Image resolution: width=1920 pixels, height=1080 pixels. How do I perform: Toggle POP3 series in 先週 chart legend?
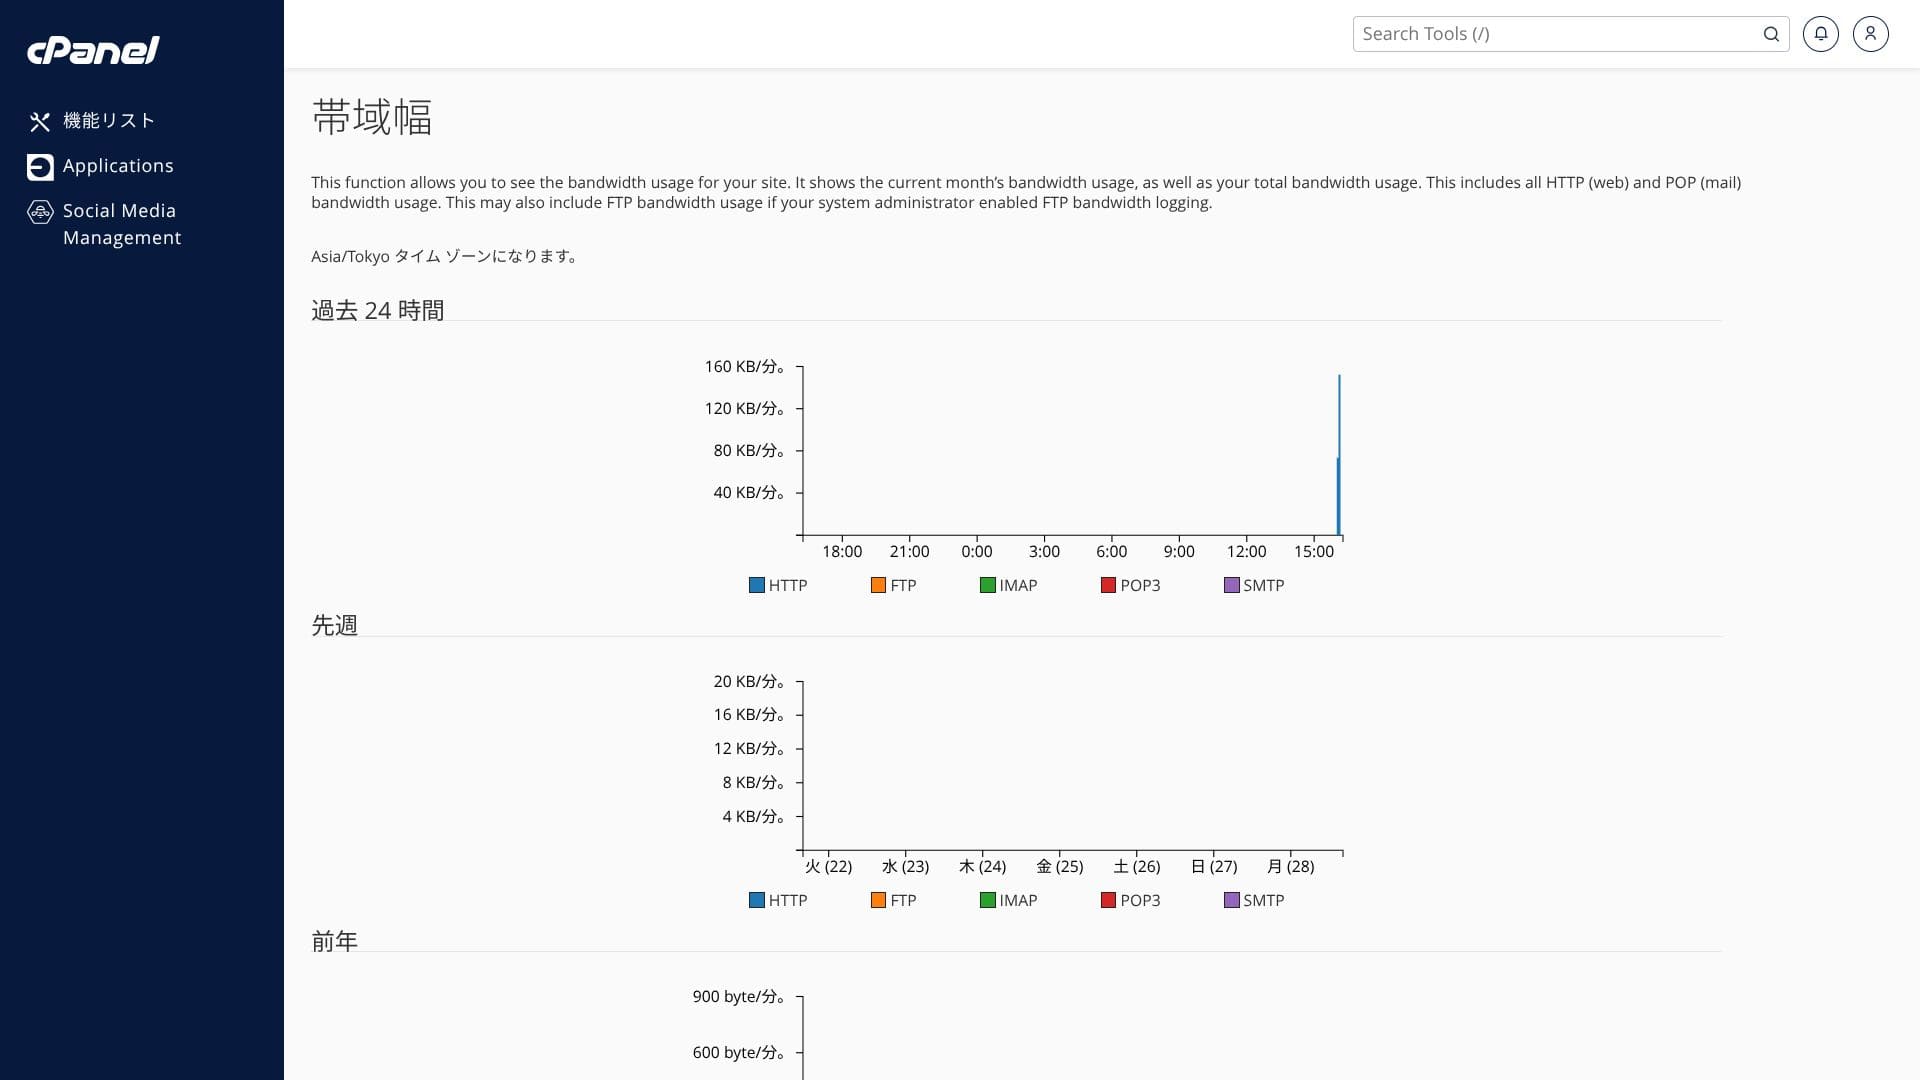tap(1130, 901)
